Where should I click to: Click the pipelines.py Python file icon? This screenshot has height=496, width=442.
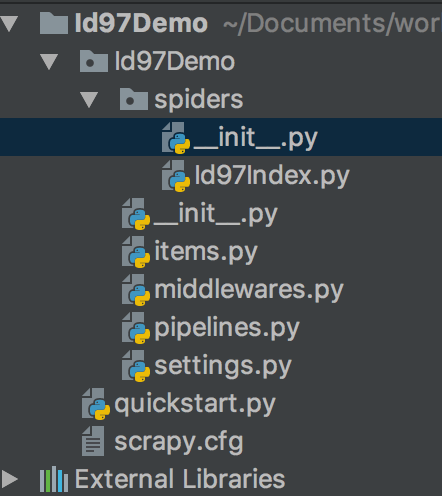(136, 328)
